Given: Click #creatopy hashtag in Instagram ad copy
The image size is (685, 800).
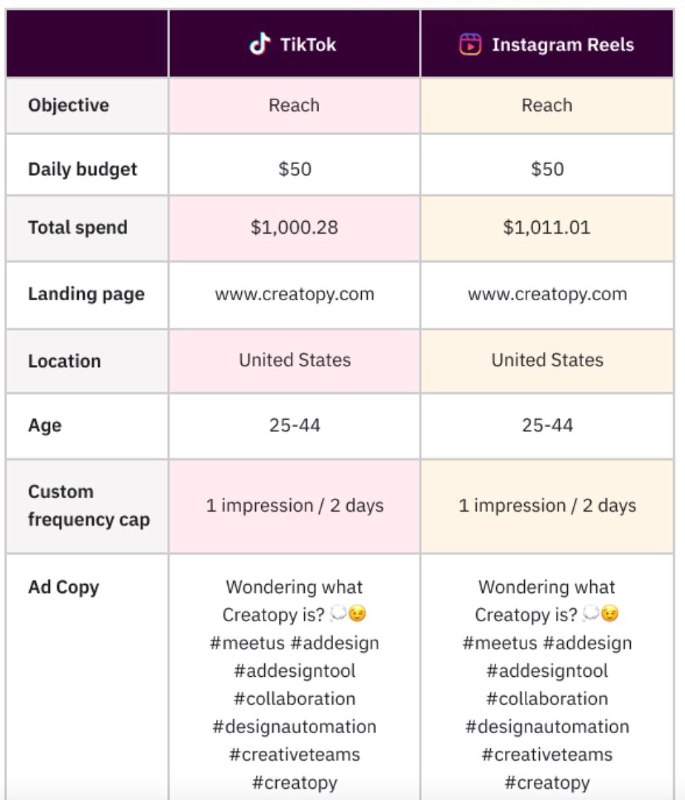Looking at the screenshot, I should click(547, 783).
